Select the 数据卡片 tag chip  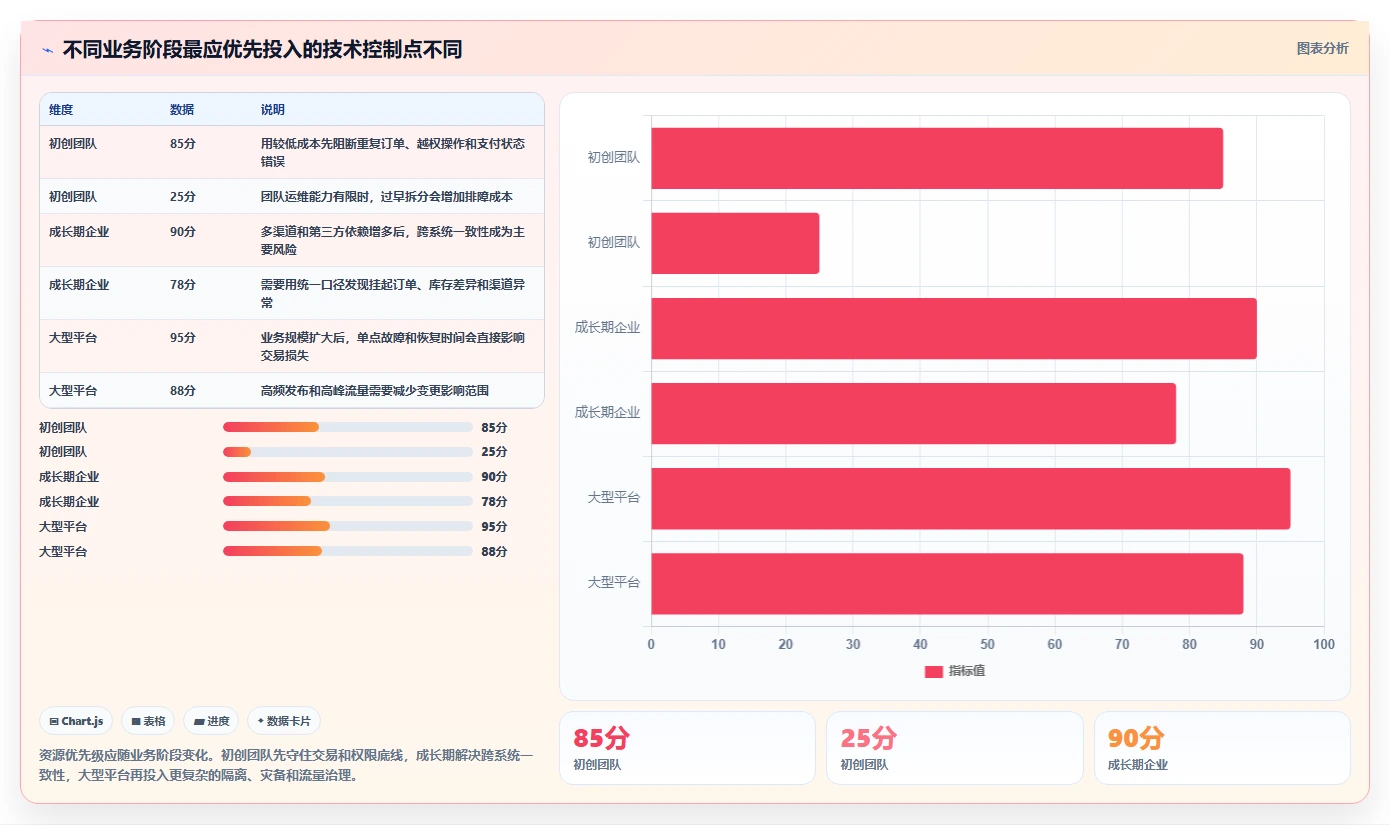click(284, 721)
